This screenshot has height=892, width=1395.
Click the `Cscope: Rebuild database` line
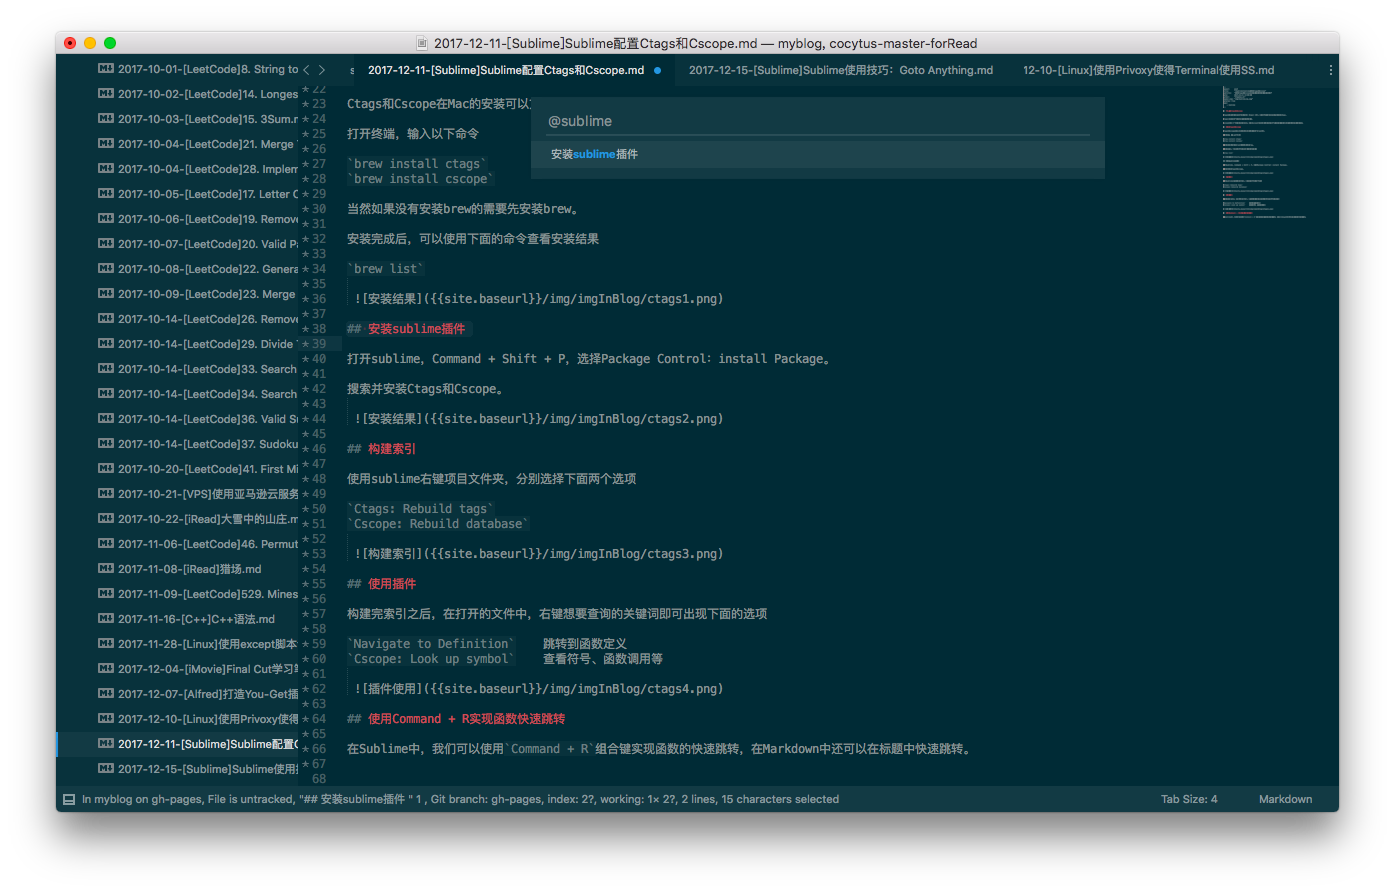click(438, 524)
